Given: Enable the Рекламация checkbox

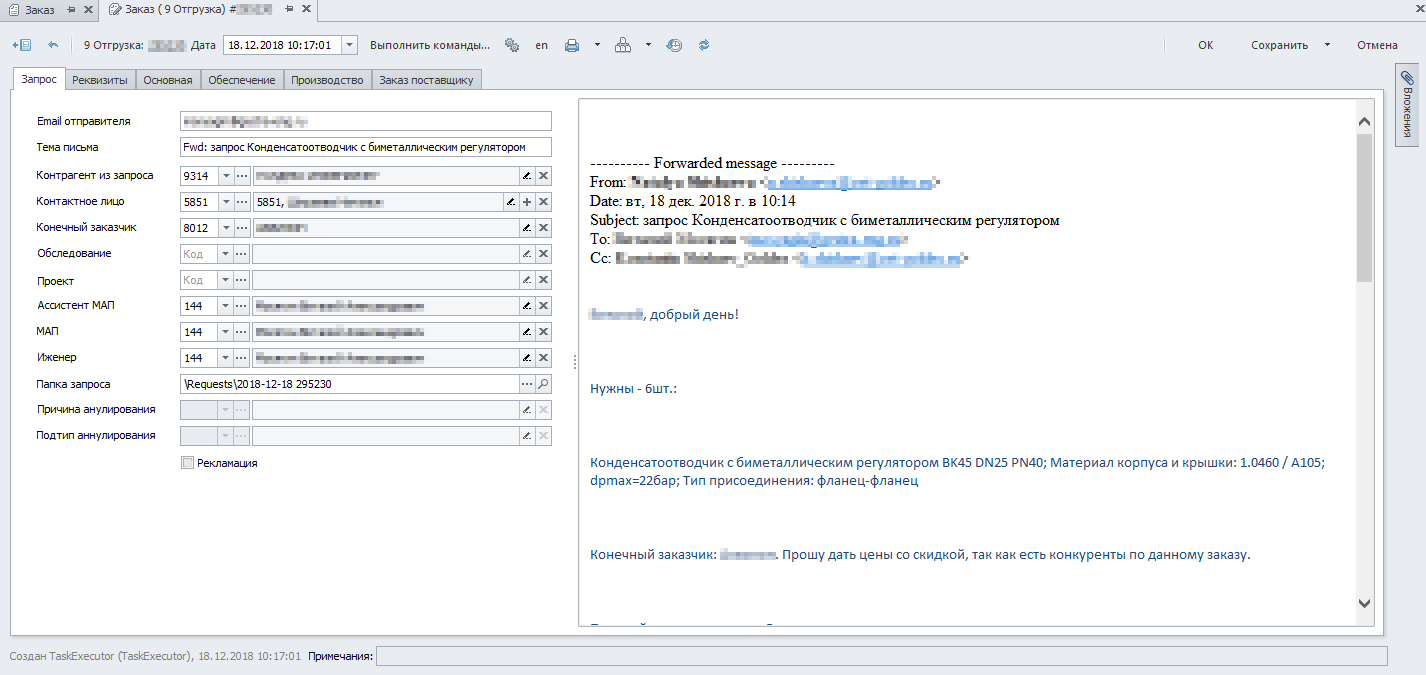Looking at the screenshot, I should coord(187,463).
